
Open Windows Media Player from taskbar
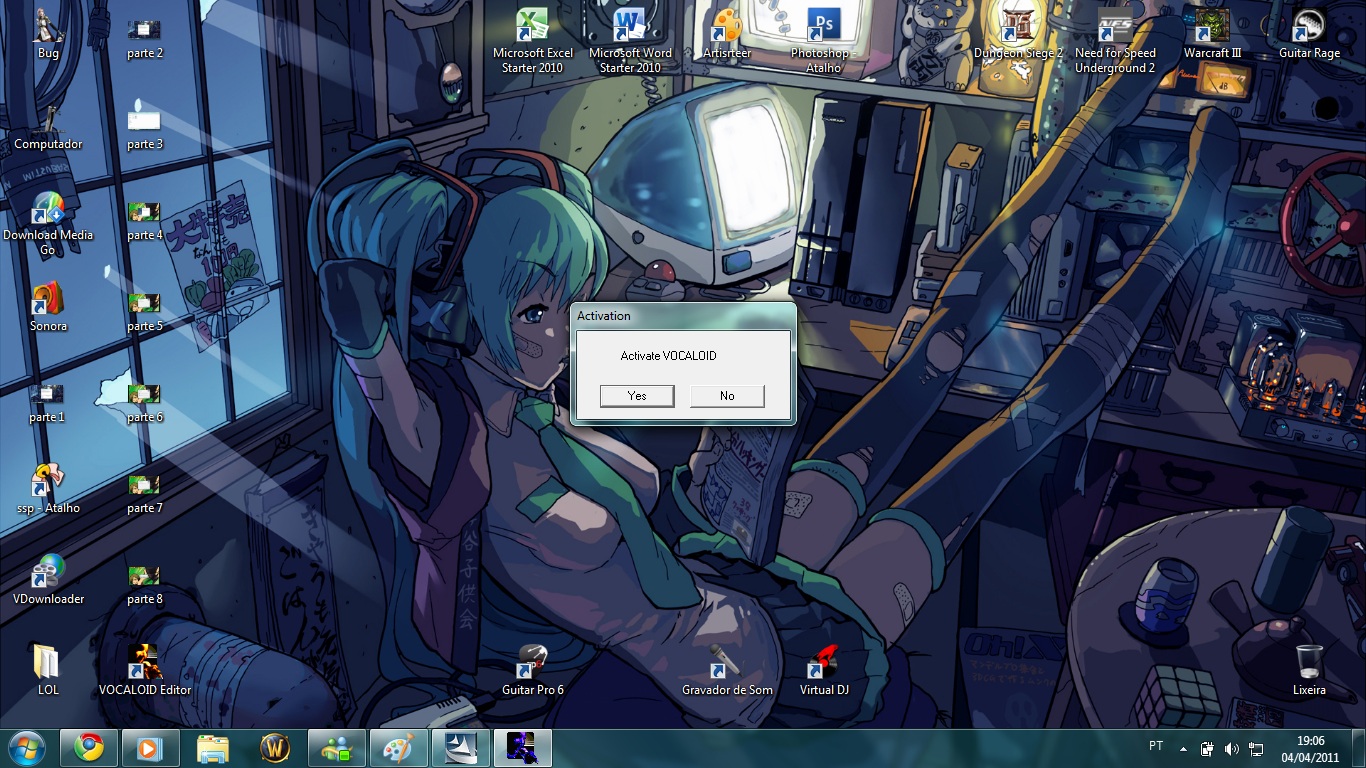tap(151, 748)
